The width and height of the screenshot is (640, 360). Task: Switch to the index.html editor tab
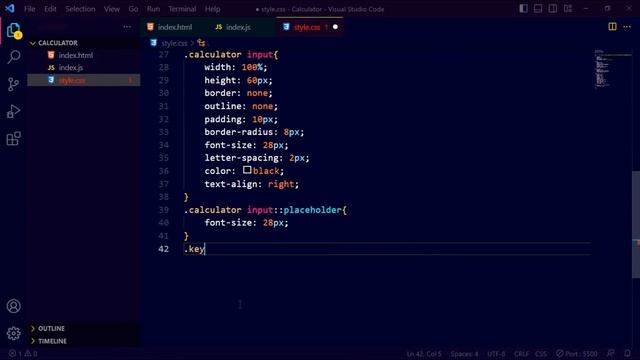[x=174, y=27]
